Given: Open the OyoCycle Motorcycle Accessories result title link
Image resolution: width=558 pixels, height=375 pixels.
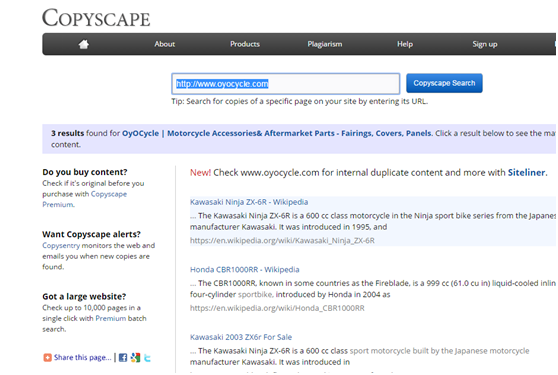Looking at the screenshot, I should pos(277,133).
